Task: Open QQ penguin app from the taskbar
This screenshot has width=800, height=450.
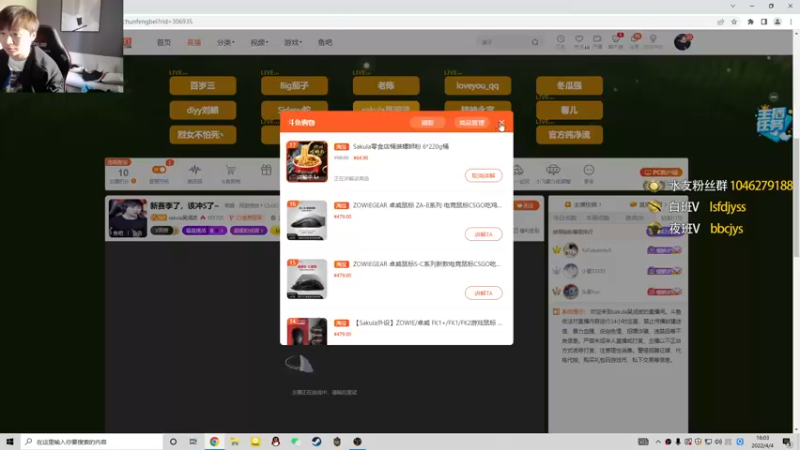Action: pyautogui.click(x=276, y=442)
